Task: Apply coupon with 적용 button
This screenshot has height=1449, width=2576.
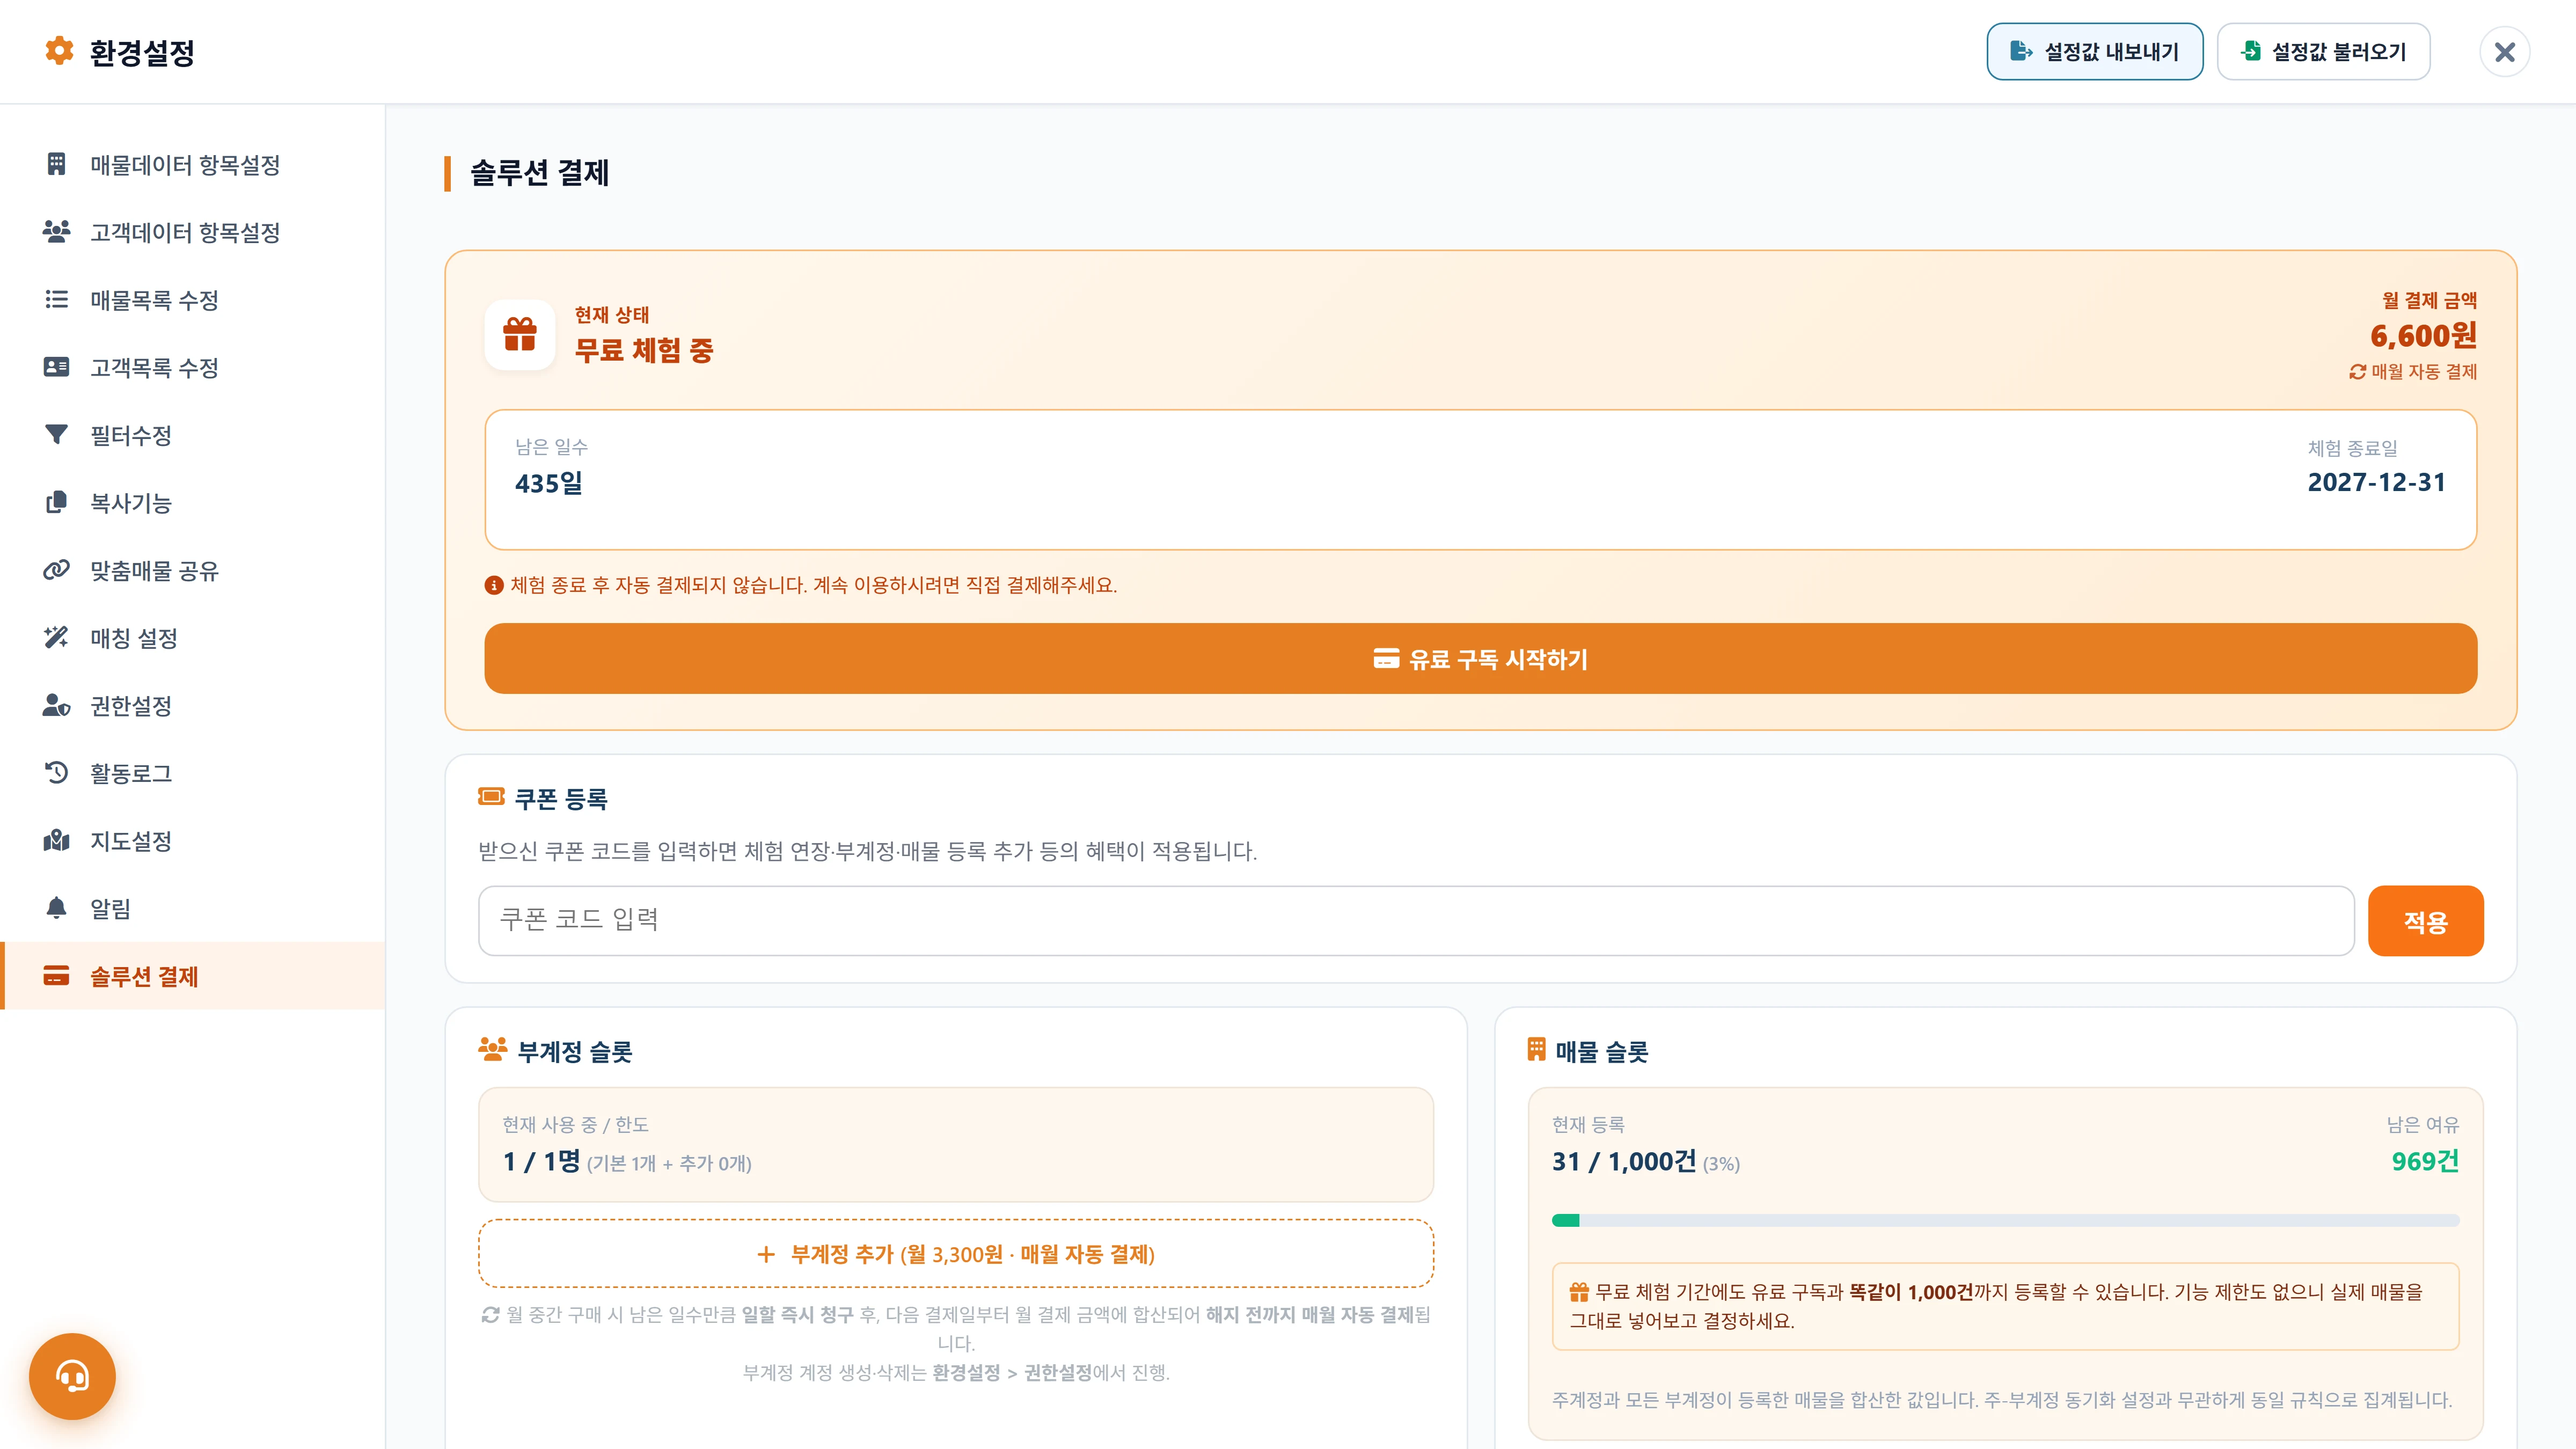Action: [x=2425, y=920]
